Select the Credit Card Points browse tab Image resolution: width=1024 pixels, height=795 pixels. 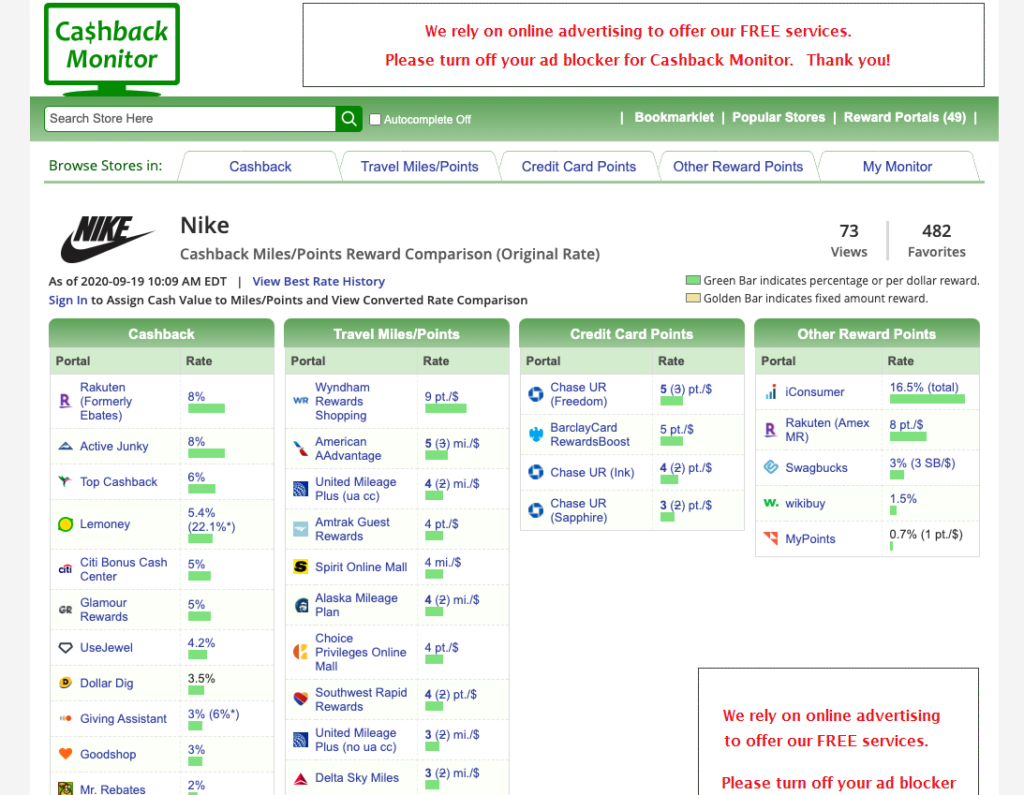click(579, 167)
